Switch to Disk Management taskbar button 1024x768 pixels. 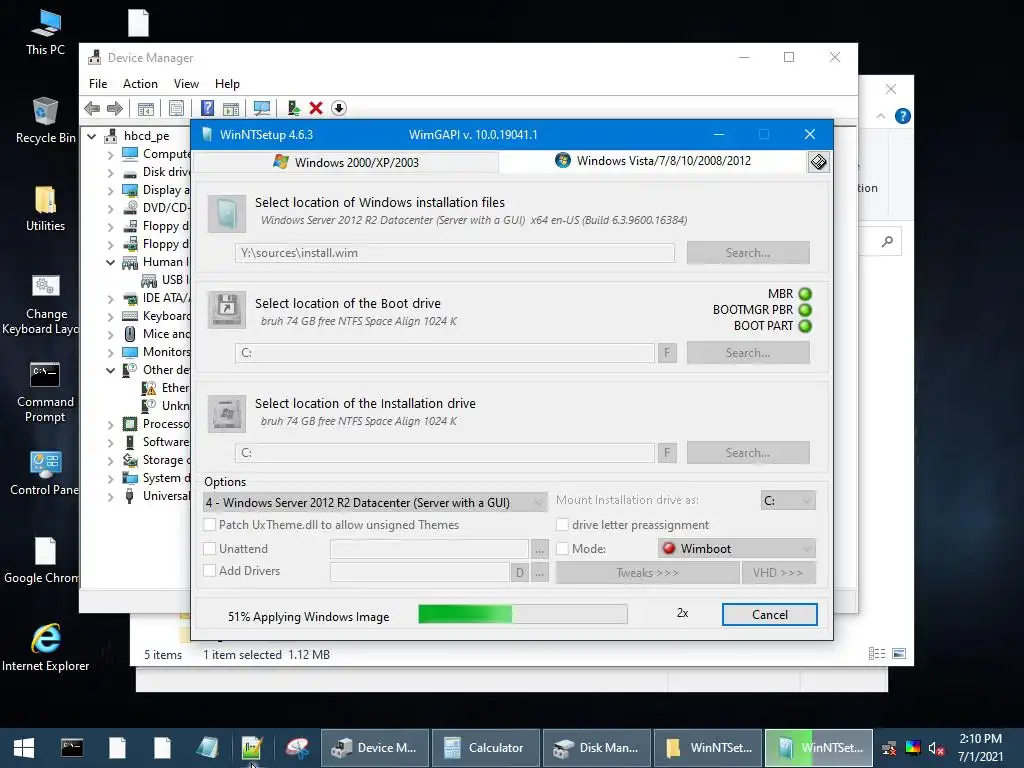(x=597, y=748)
